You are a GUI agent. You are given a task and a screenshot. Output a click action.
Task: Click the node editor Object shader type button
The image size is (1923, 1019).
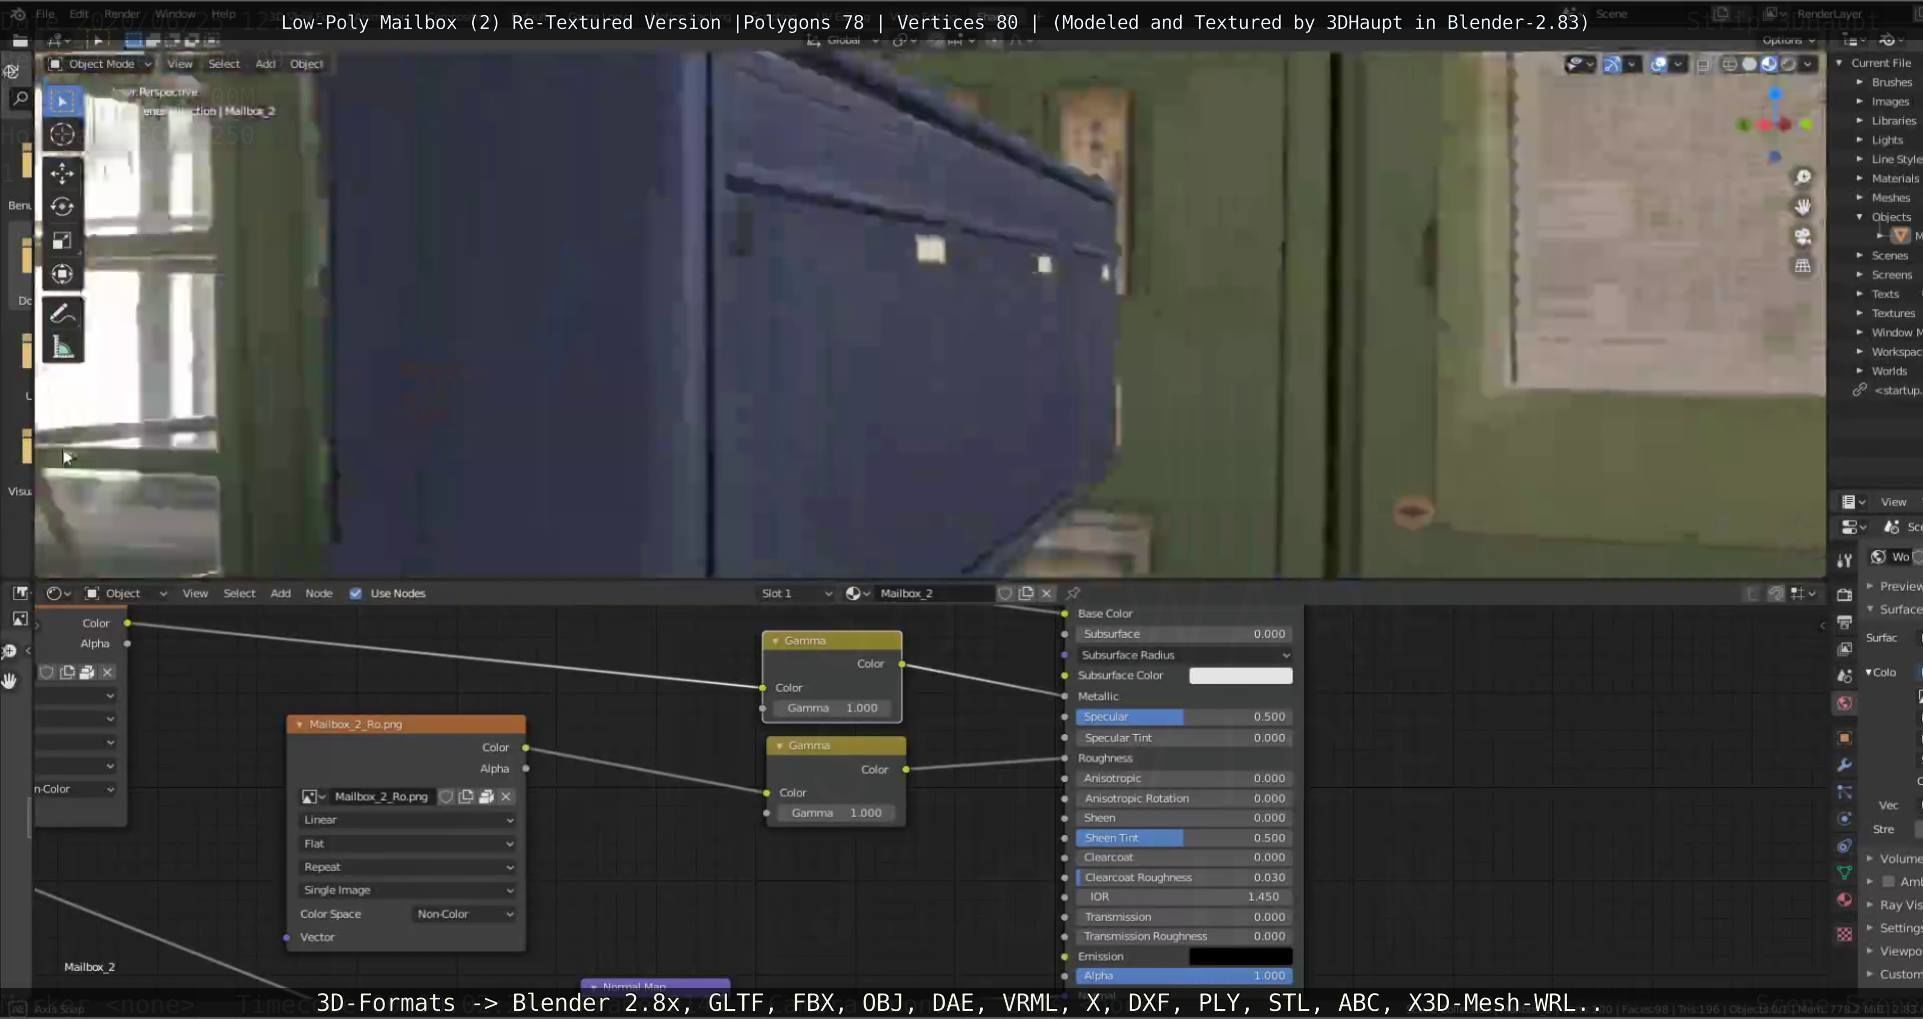tap(125, 593)
